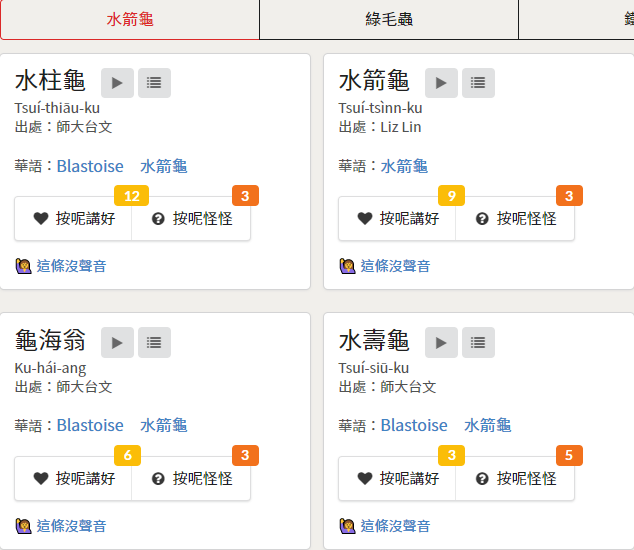Open Blastoise link in 水壽龜 card

(x=414, y=425)
